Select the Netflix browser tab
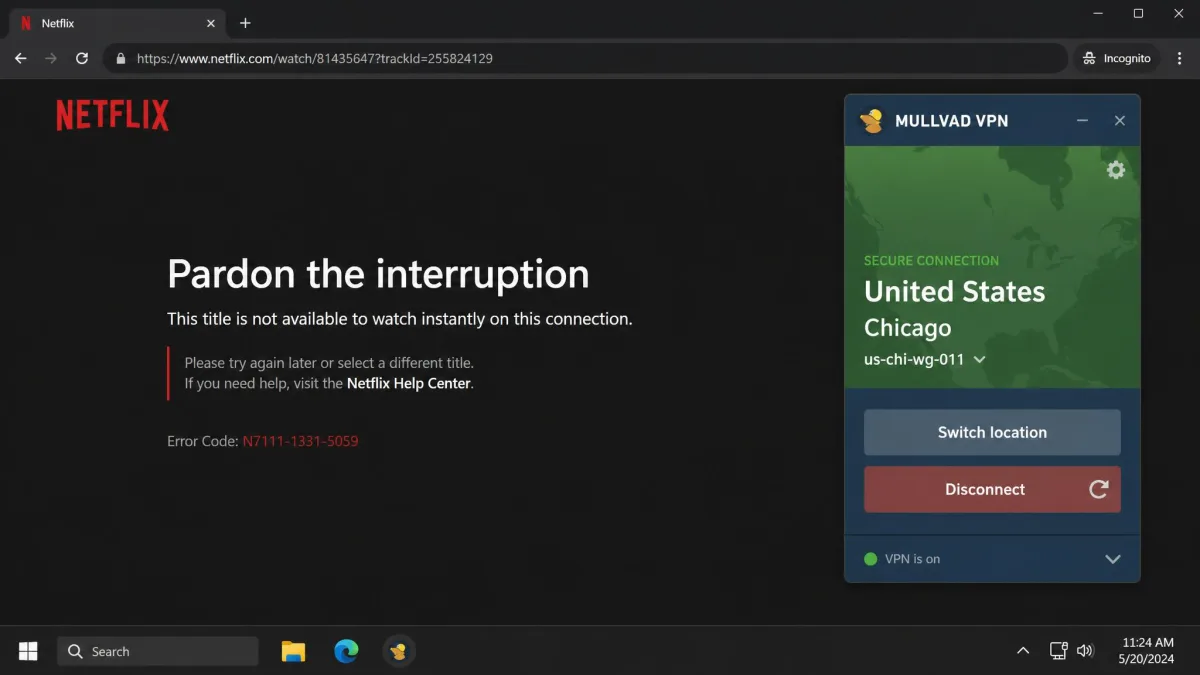Viewport: 1200px width, 675px height. pos(115,23)
